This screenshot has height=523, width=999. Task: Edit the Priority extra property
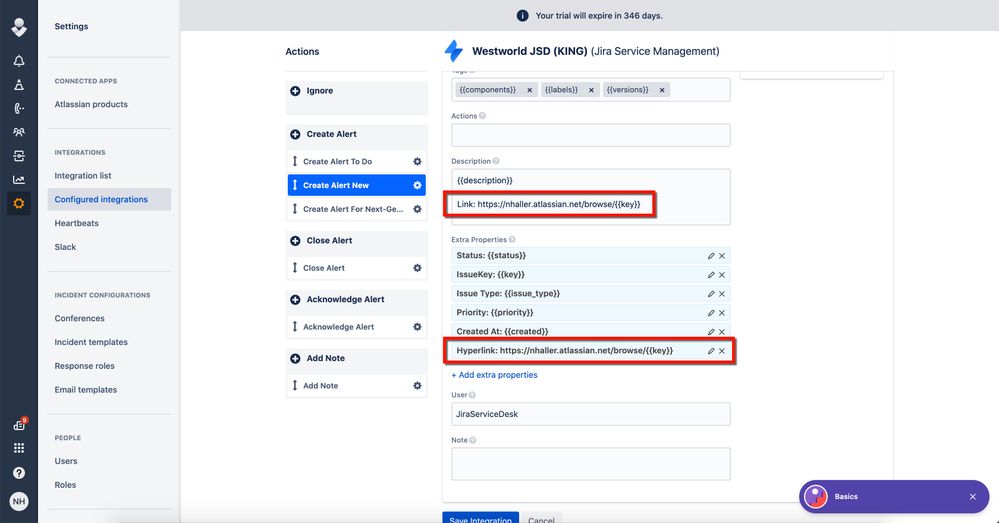click(x=711, y=313)
